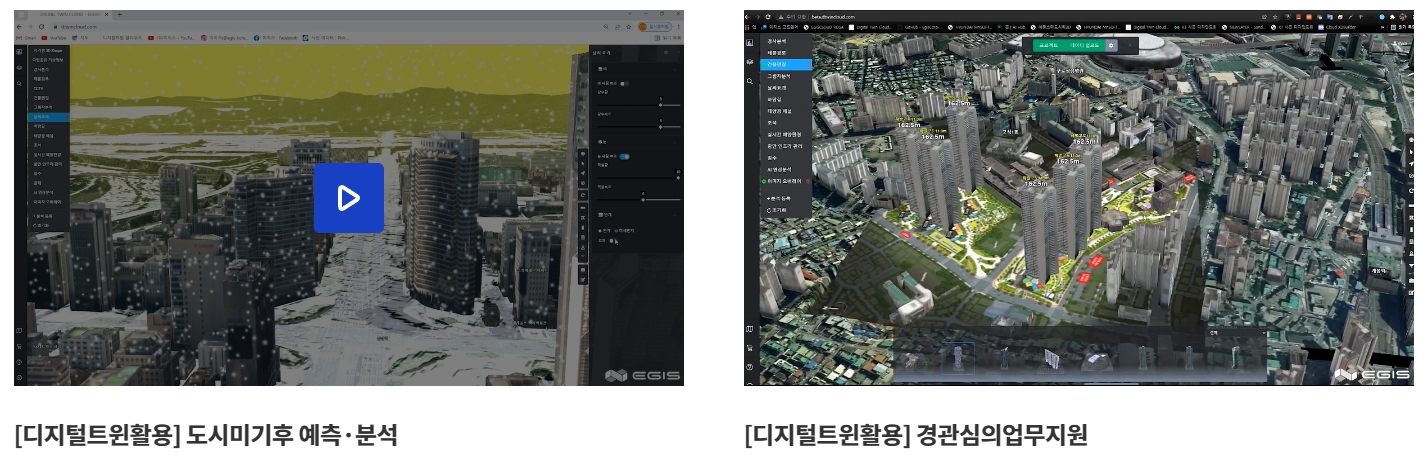Screen dimensions: 1426x460
Task: Collapse the first section header in the snow panel
Action: pos(600,68)
